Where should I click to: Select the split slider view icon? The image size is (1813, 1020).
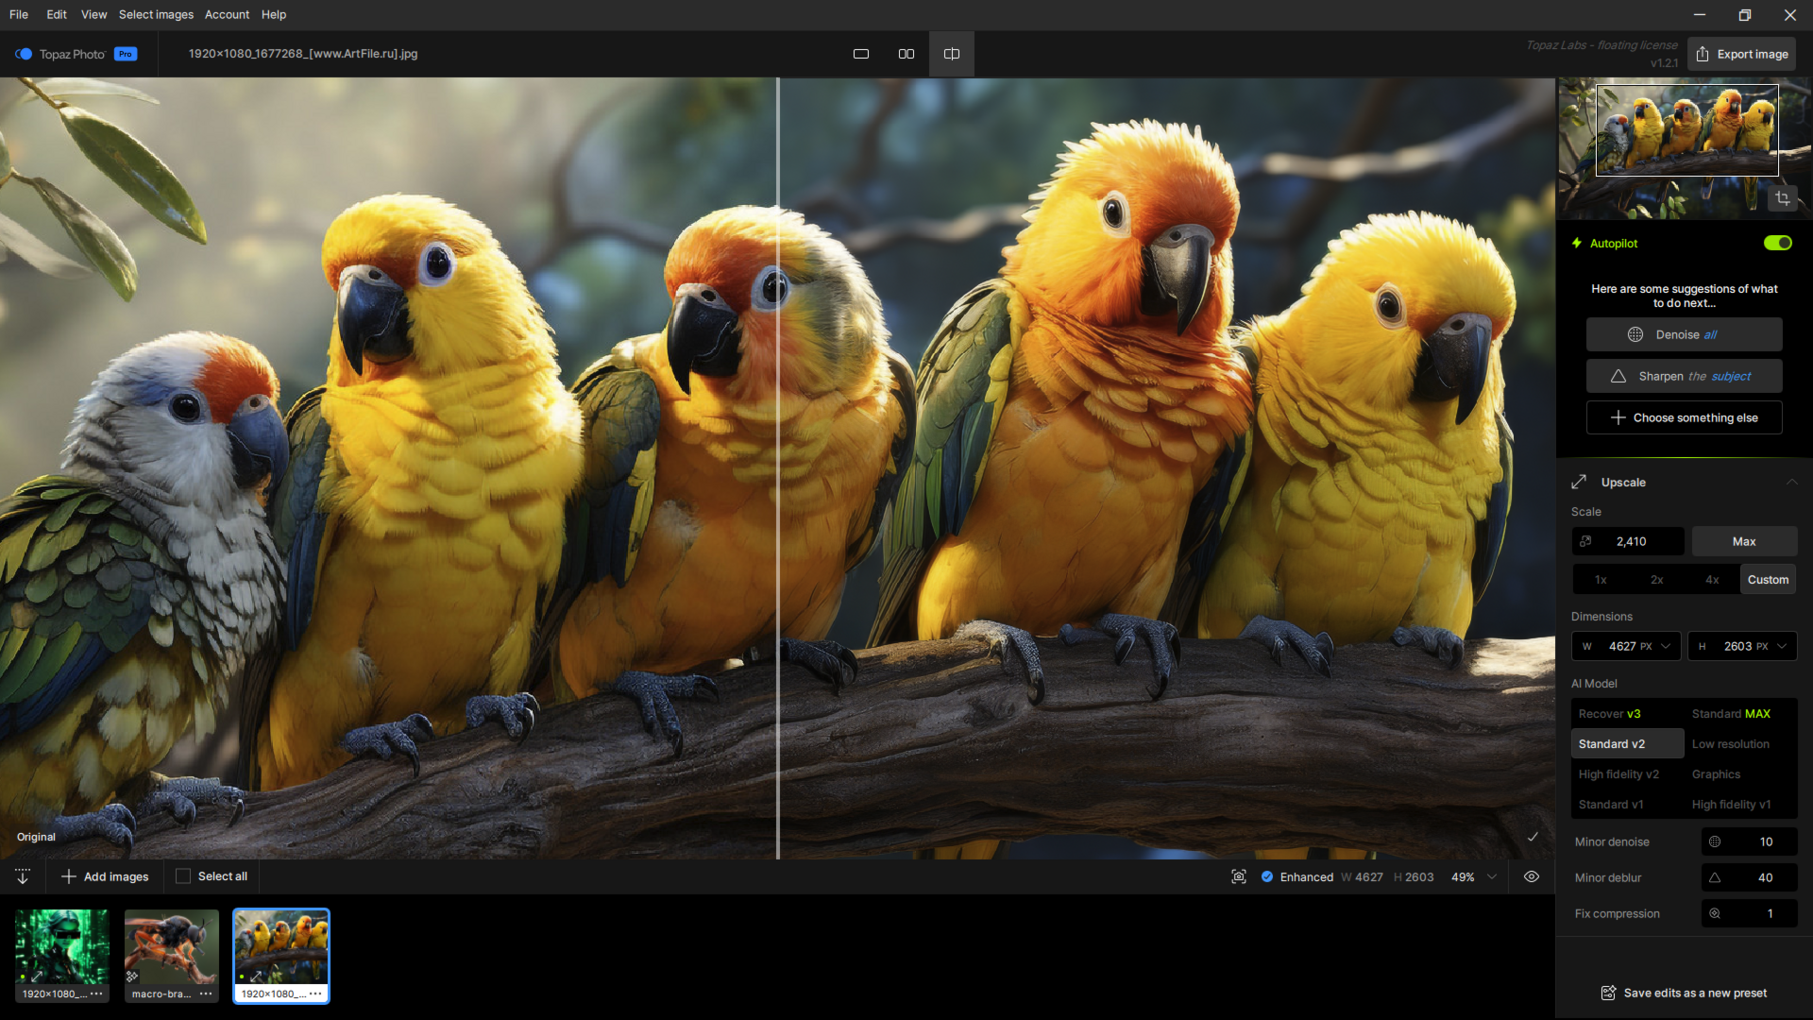[x=951, y=54]
